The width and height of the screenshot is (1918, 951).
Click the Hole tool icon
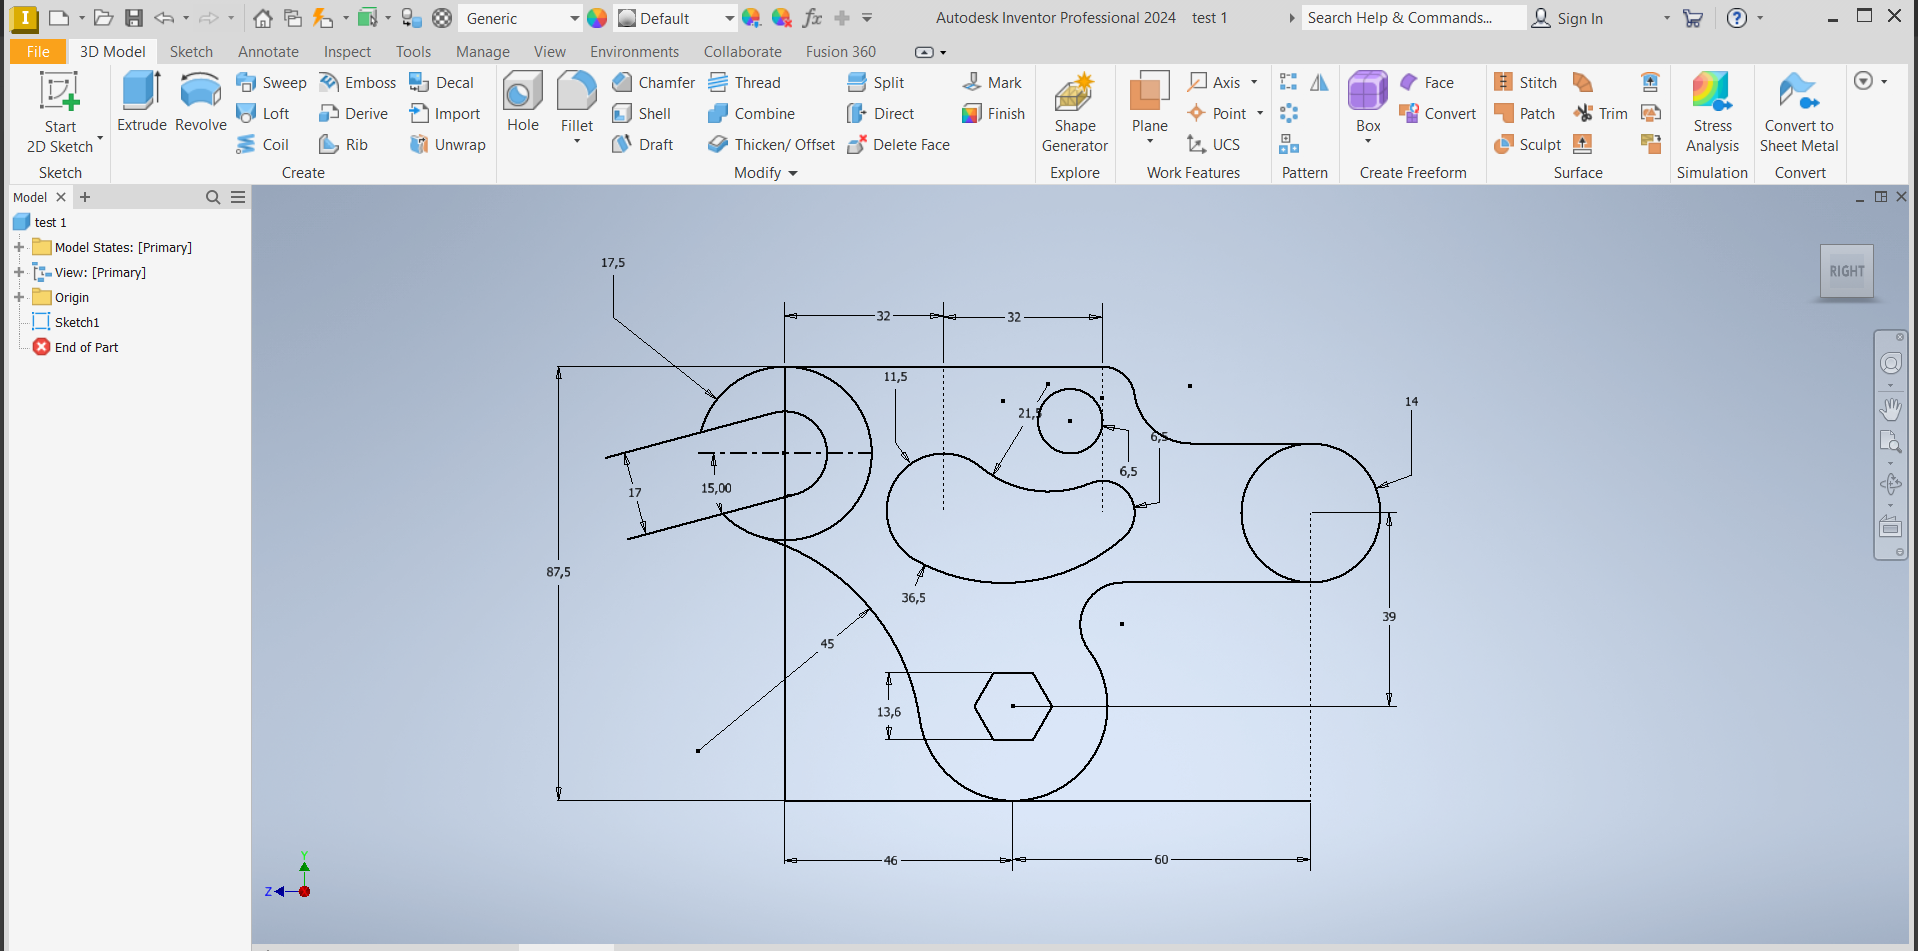pyautogui.click(x=522, y=101)
